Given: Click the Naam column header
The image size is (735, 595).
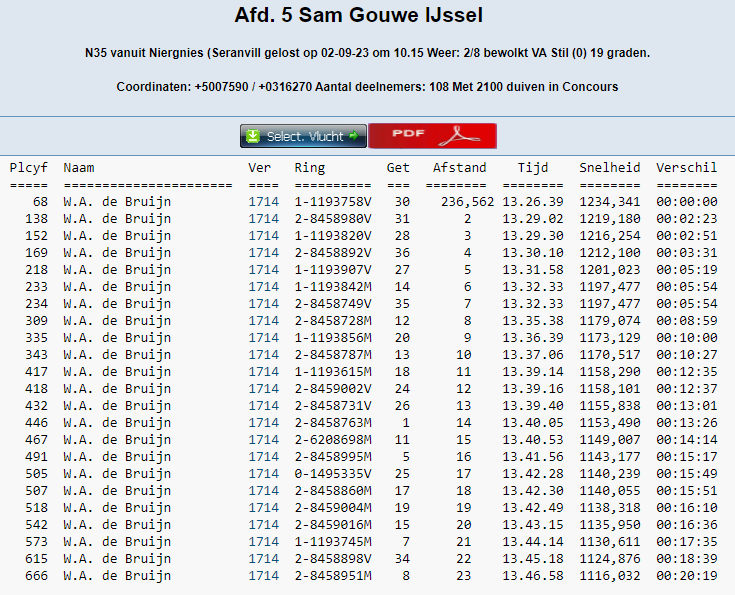Looking at the screenshot, I should click(x=79, y=168).
